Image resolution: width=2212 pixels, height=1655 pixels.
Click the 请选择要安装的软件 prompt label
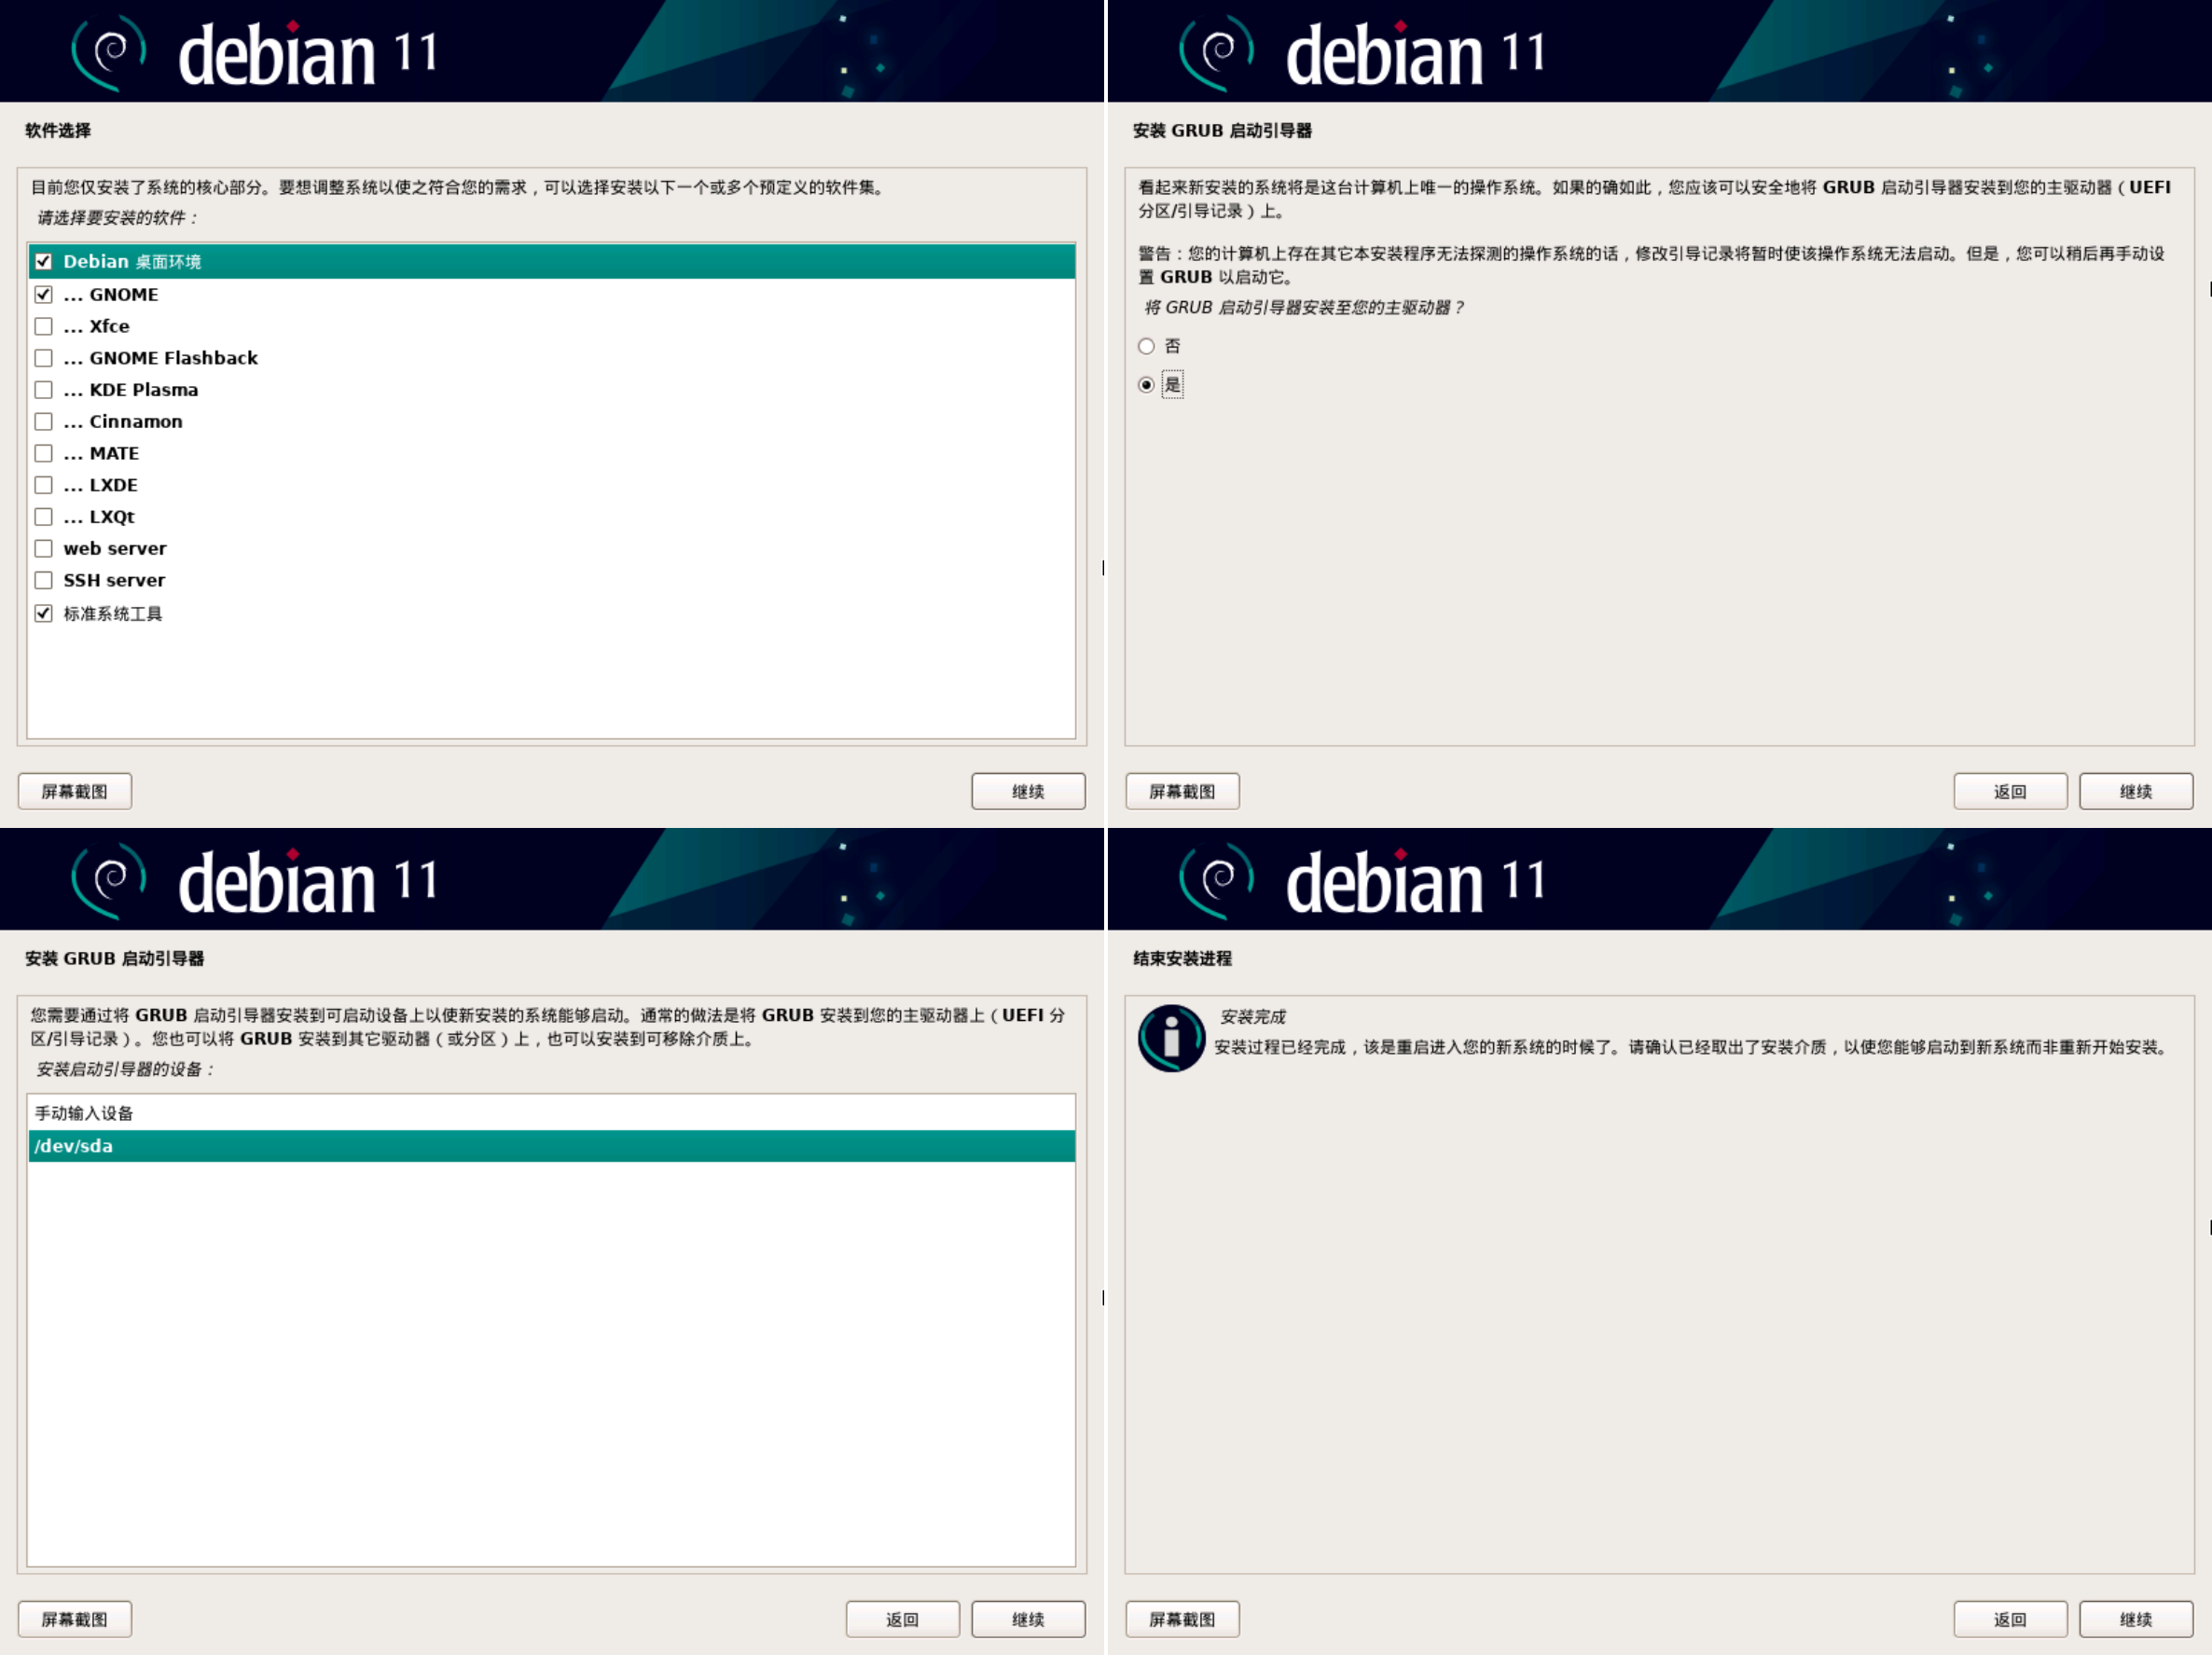118,218
